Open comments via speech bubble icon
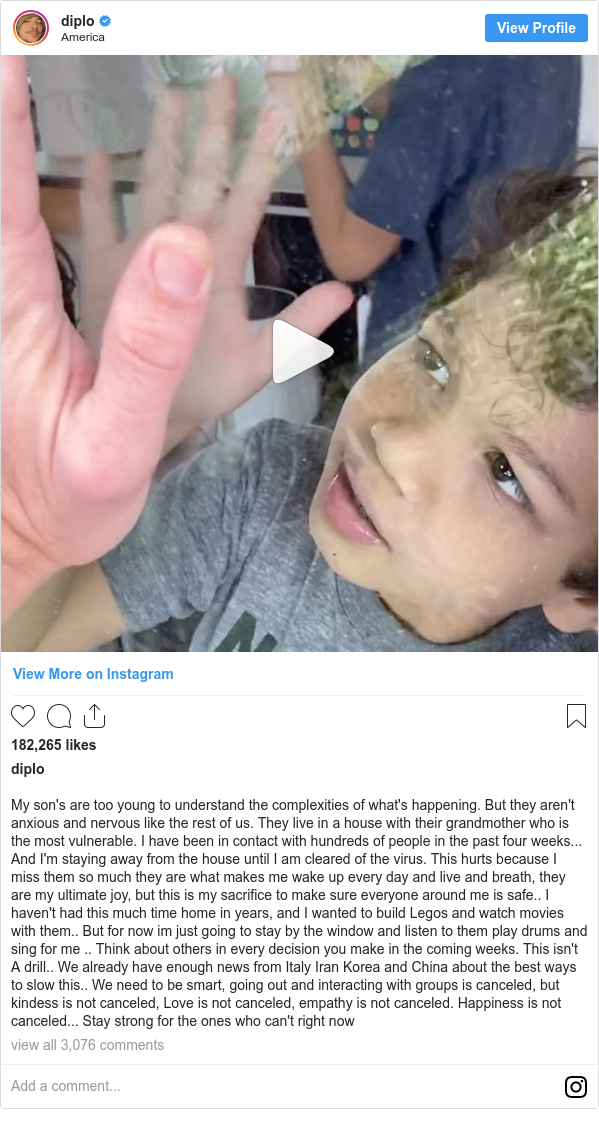 [x=59, y=716]
